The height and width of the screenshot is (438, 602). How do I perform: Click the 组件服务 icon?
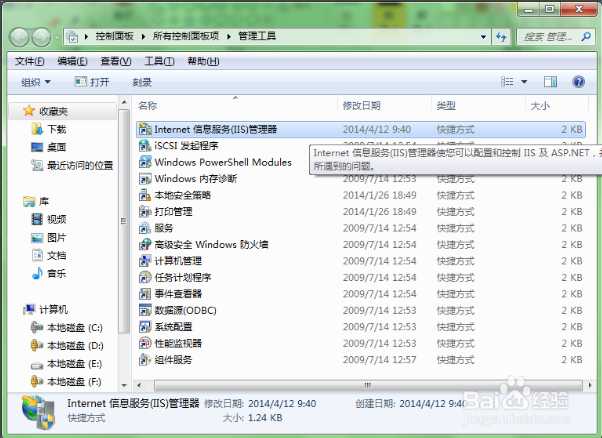(145, 360)
